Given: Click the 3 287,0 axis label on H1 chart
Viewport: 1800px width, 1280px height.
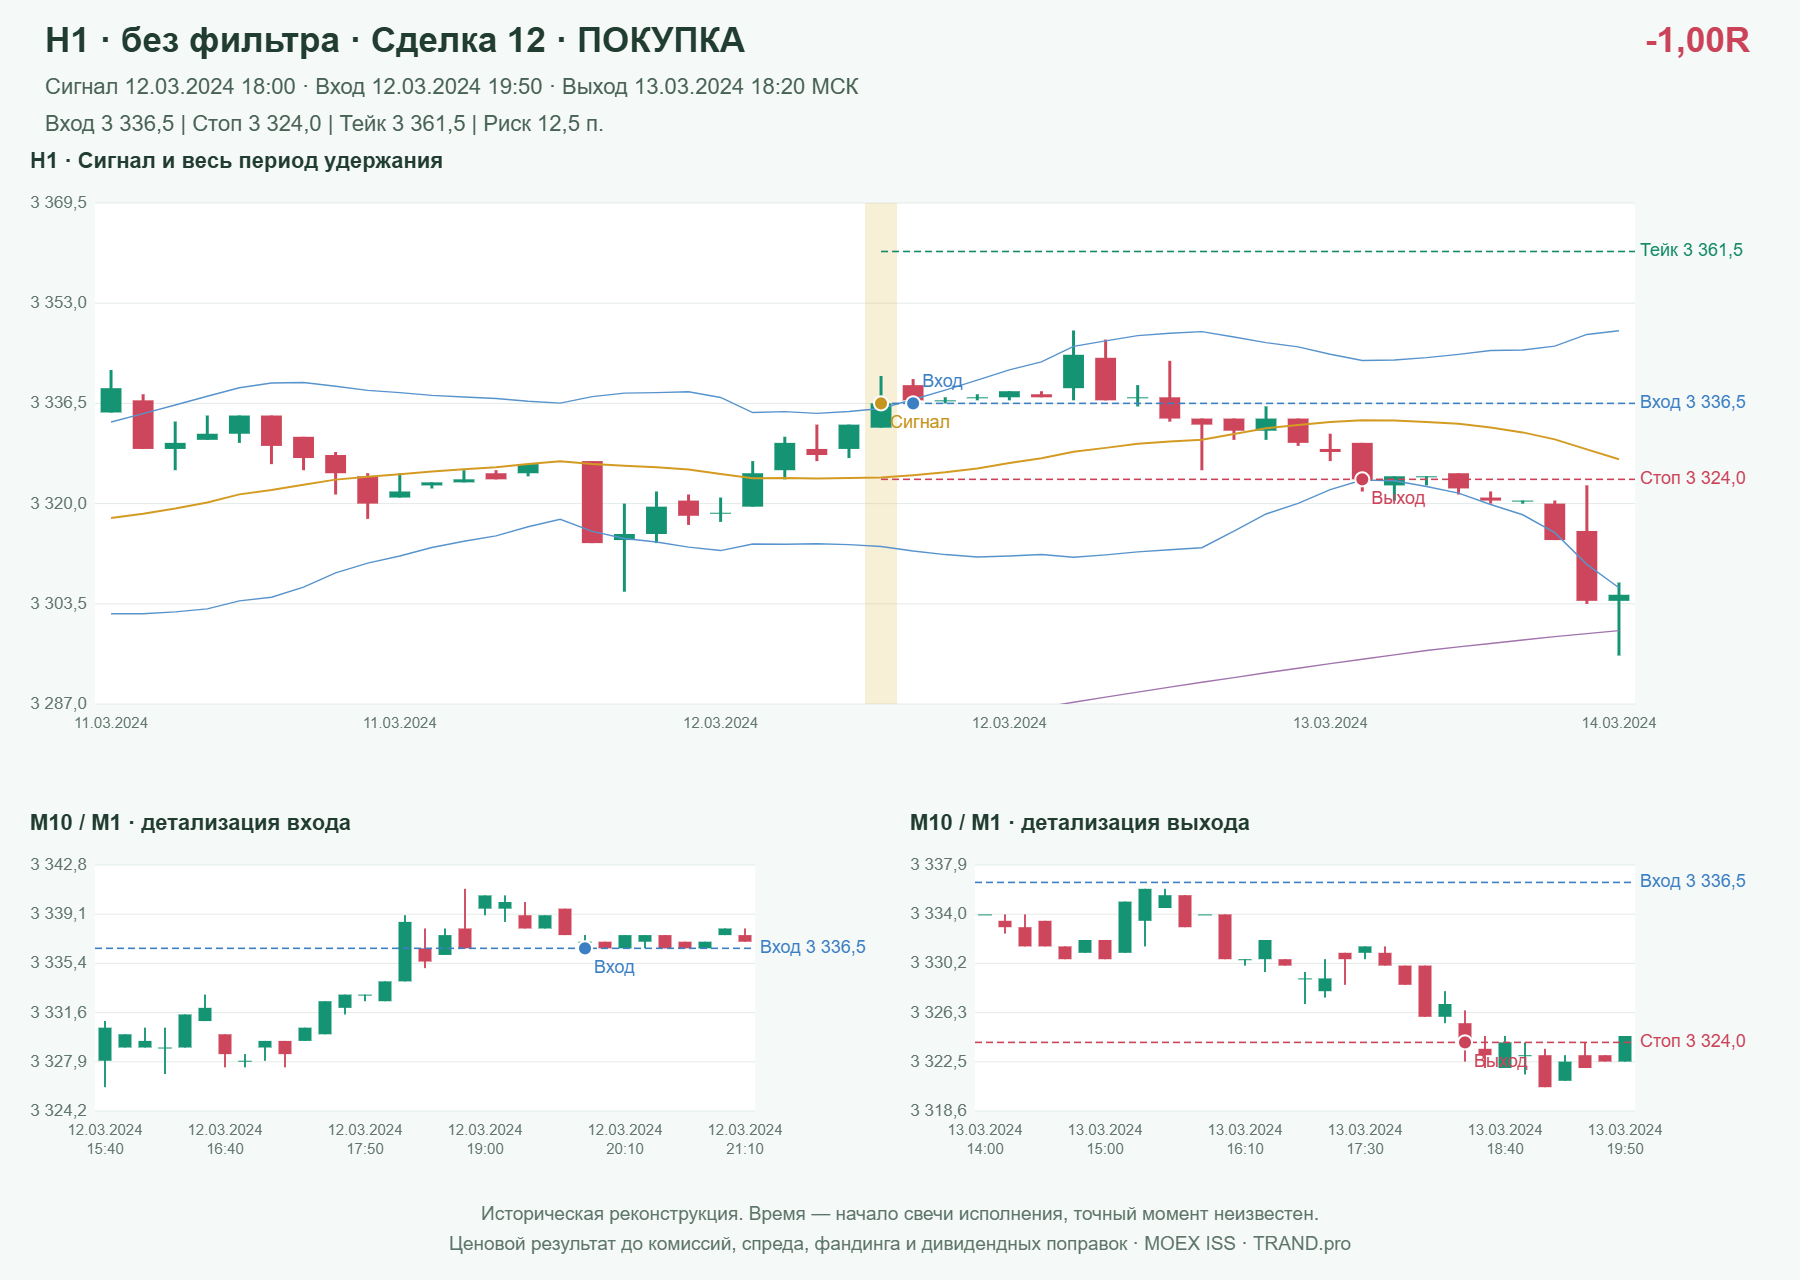Looking at the screenshot, I should [58, 703].
